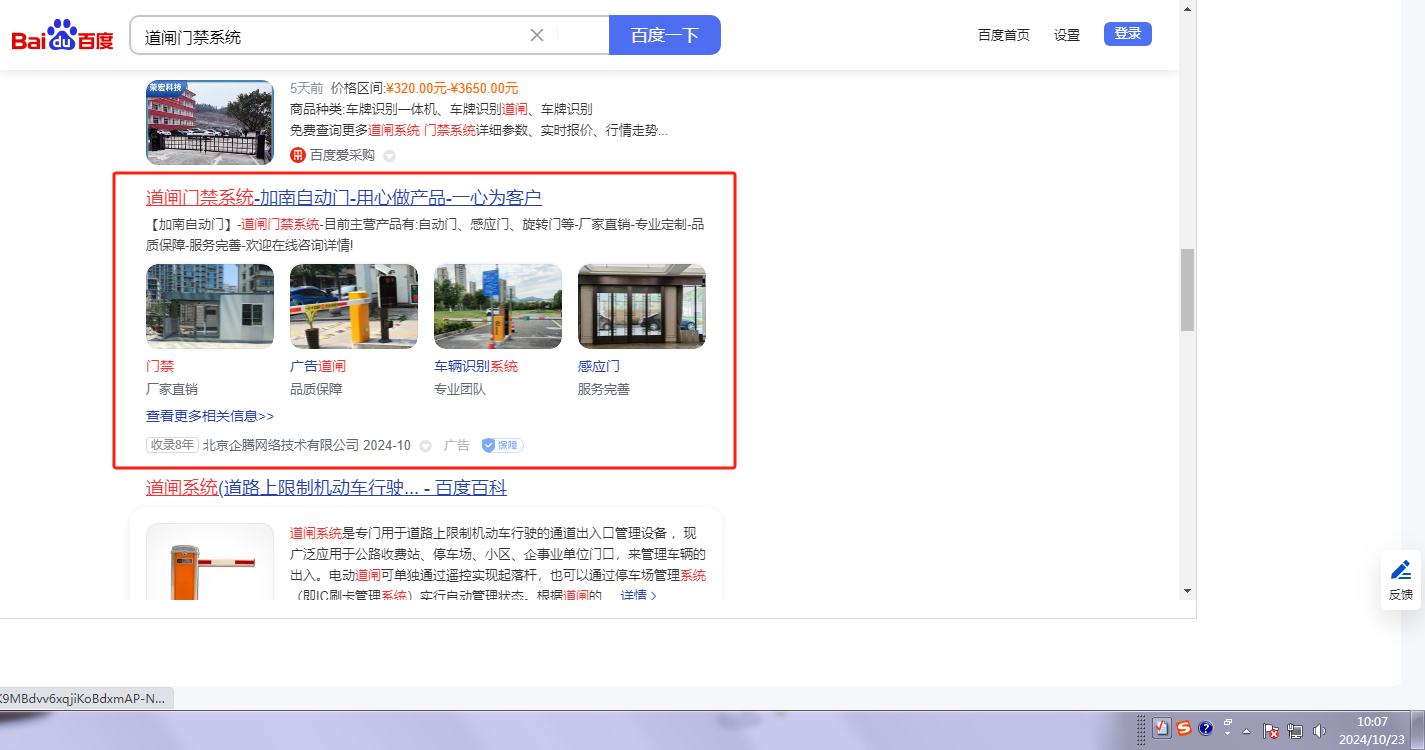Image resolution: width=1425 pixels, height=750 pixels.
Task: Click the price range ¥320.00元-¥3650.00元
Action: (x=452, y=88)
